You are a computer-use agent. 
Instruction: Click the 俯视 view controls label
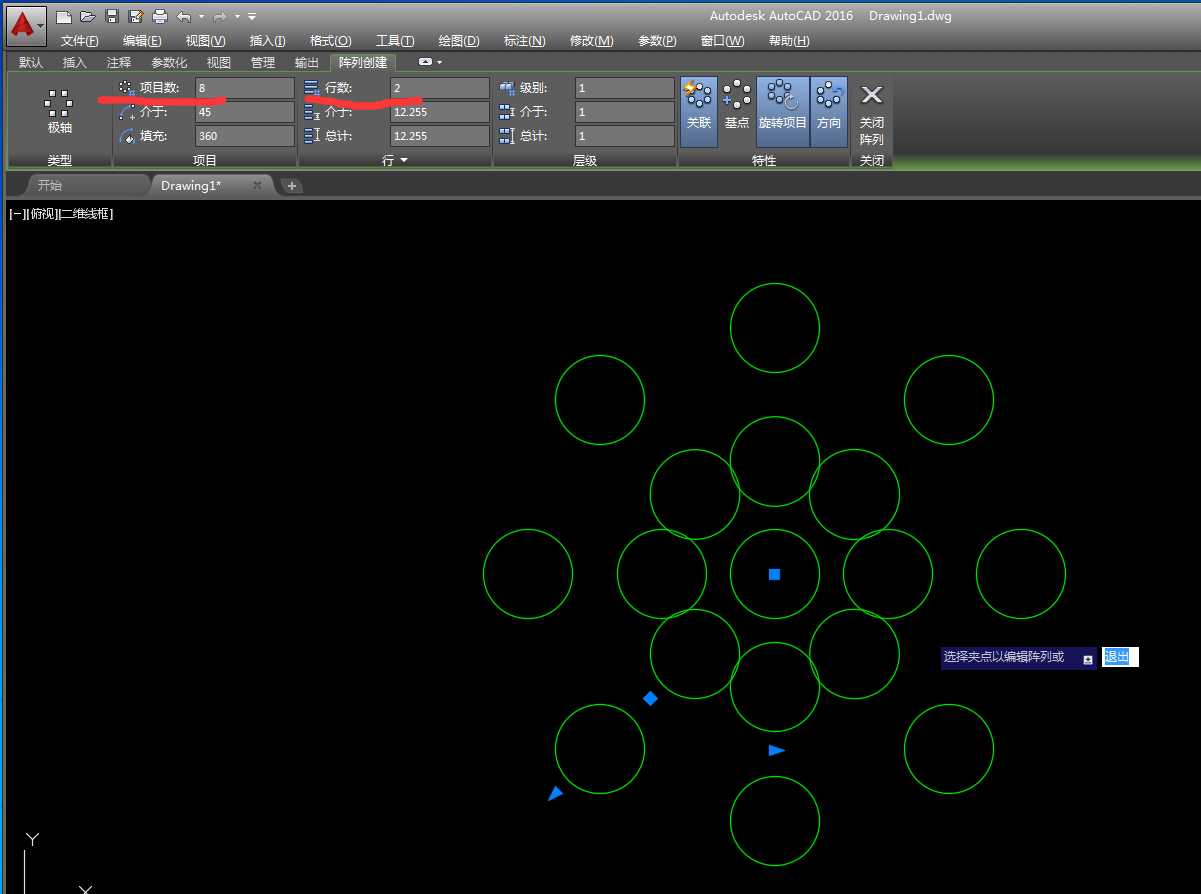point(43,214)
